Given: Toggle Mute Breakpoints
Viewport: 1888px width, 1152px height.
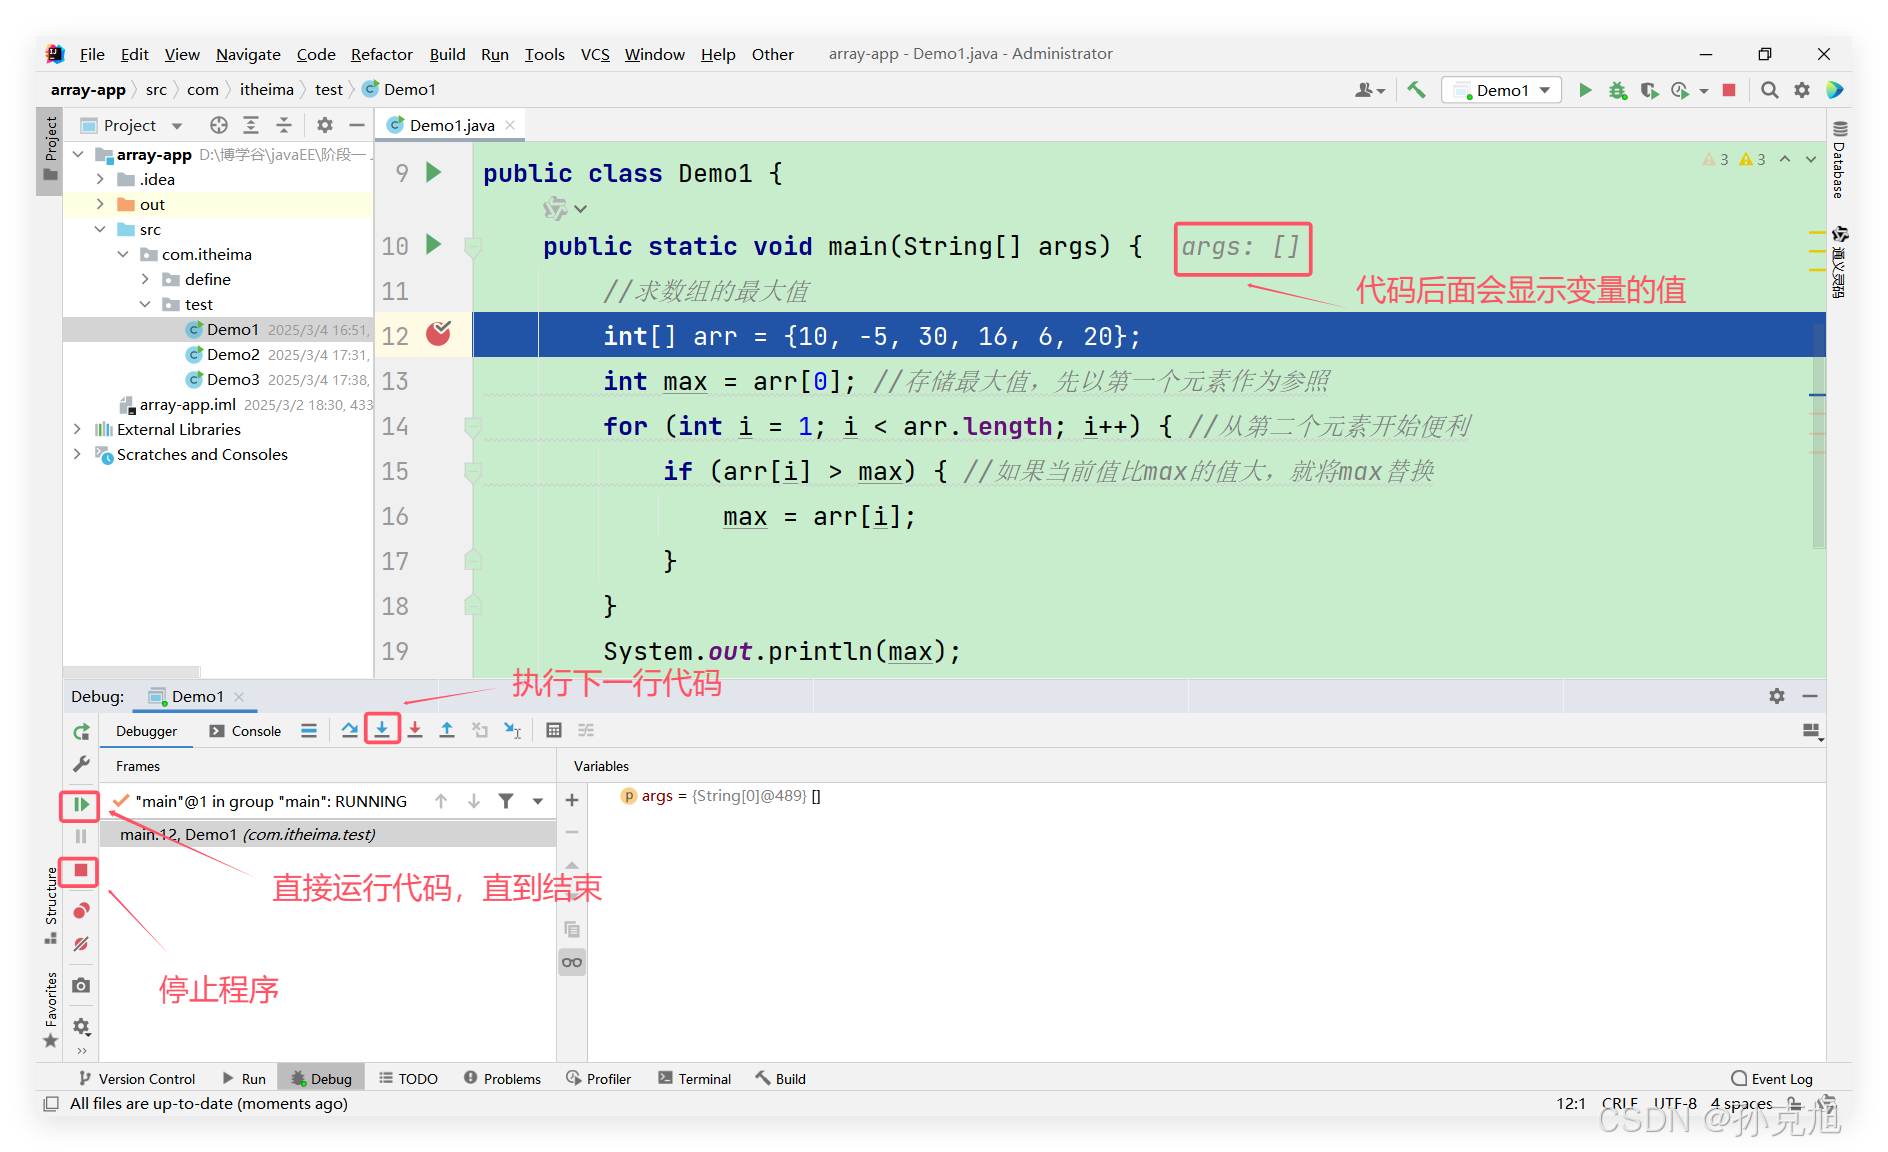Looking at the screenshot, I should 81,944.
